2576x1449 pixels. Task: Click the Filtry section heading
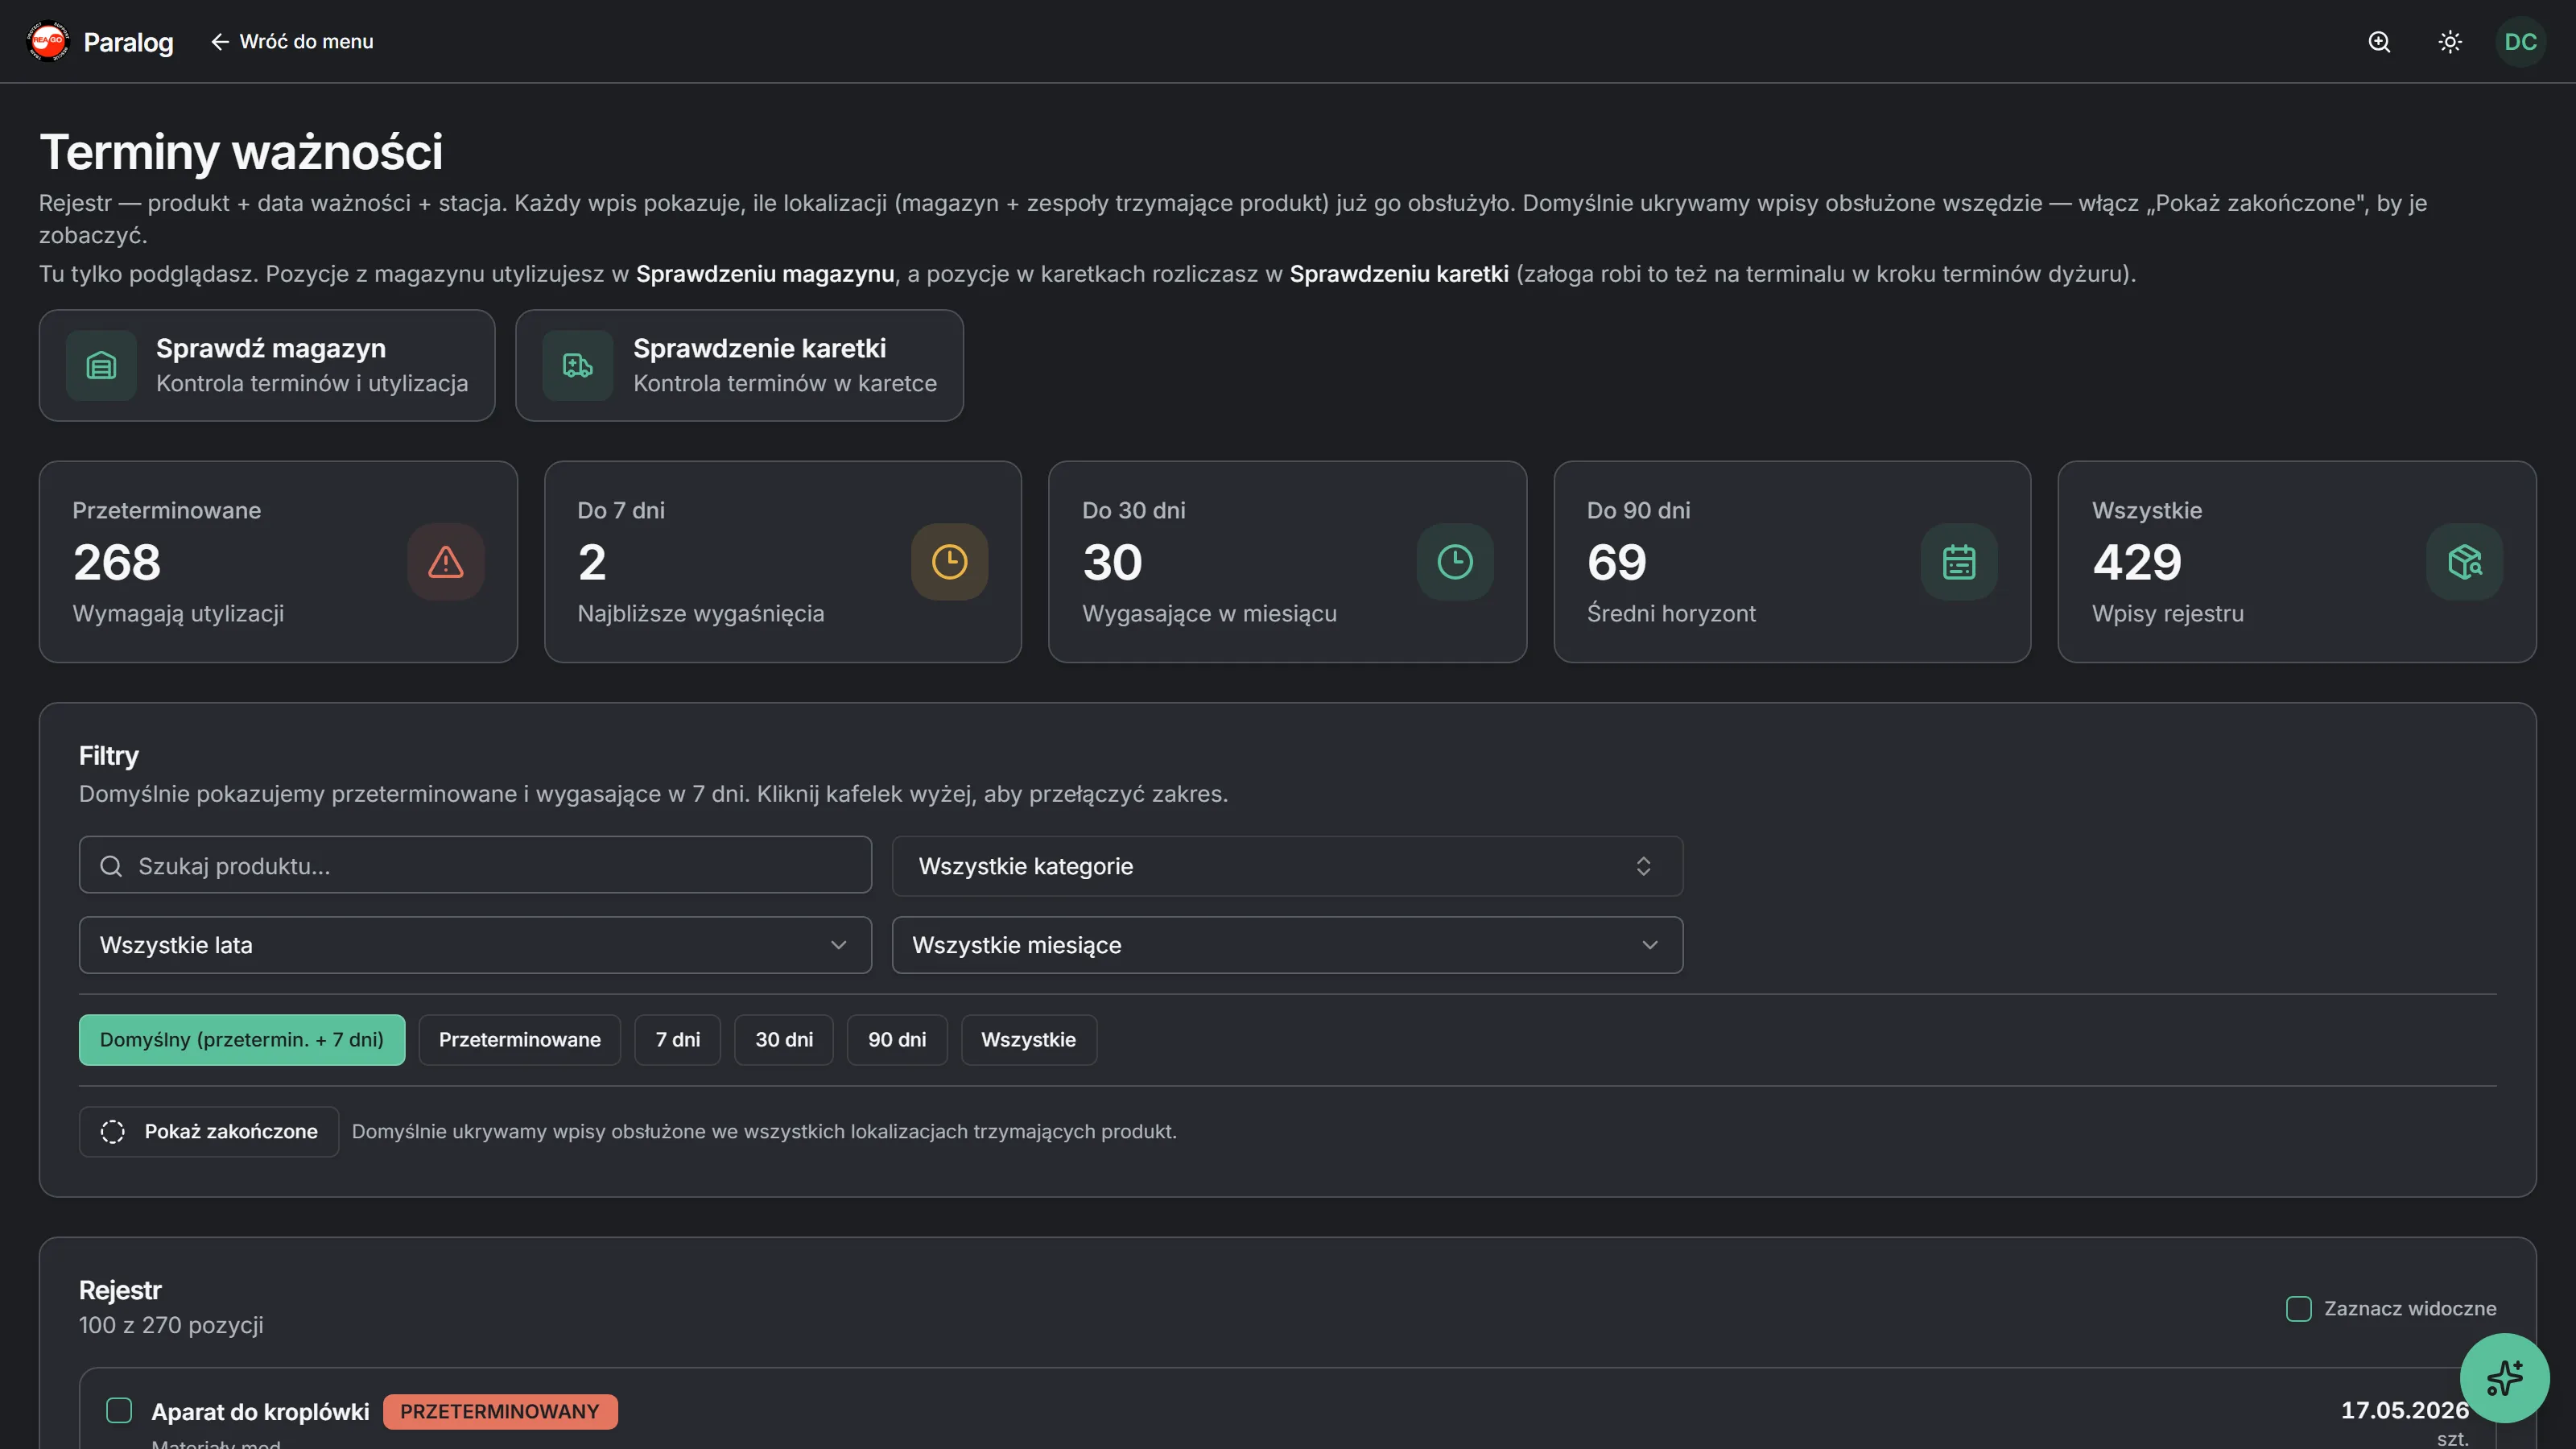[109, 756]
